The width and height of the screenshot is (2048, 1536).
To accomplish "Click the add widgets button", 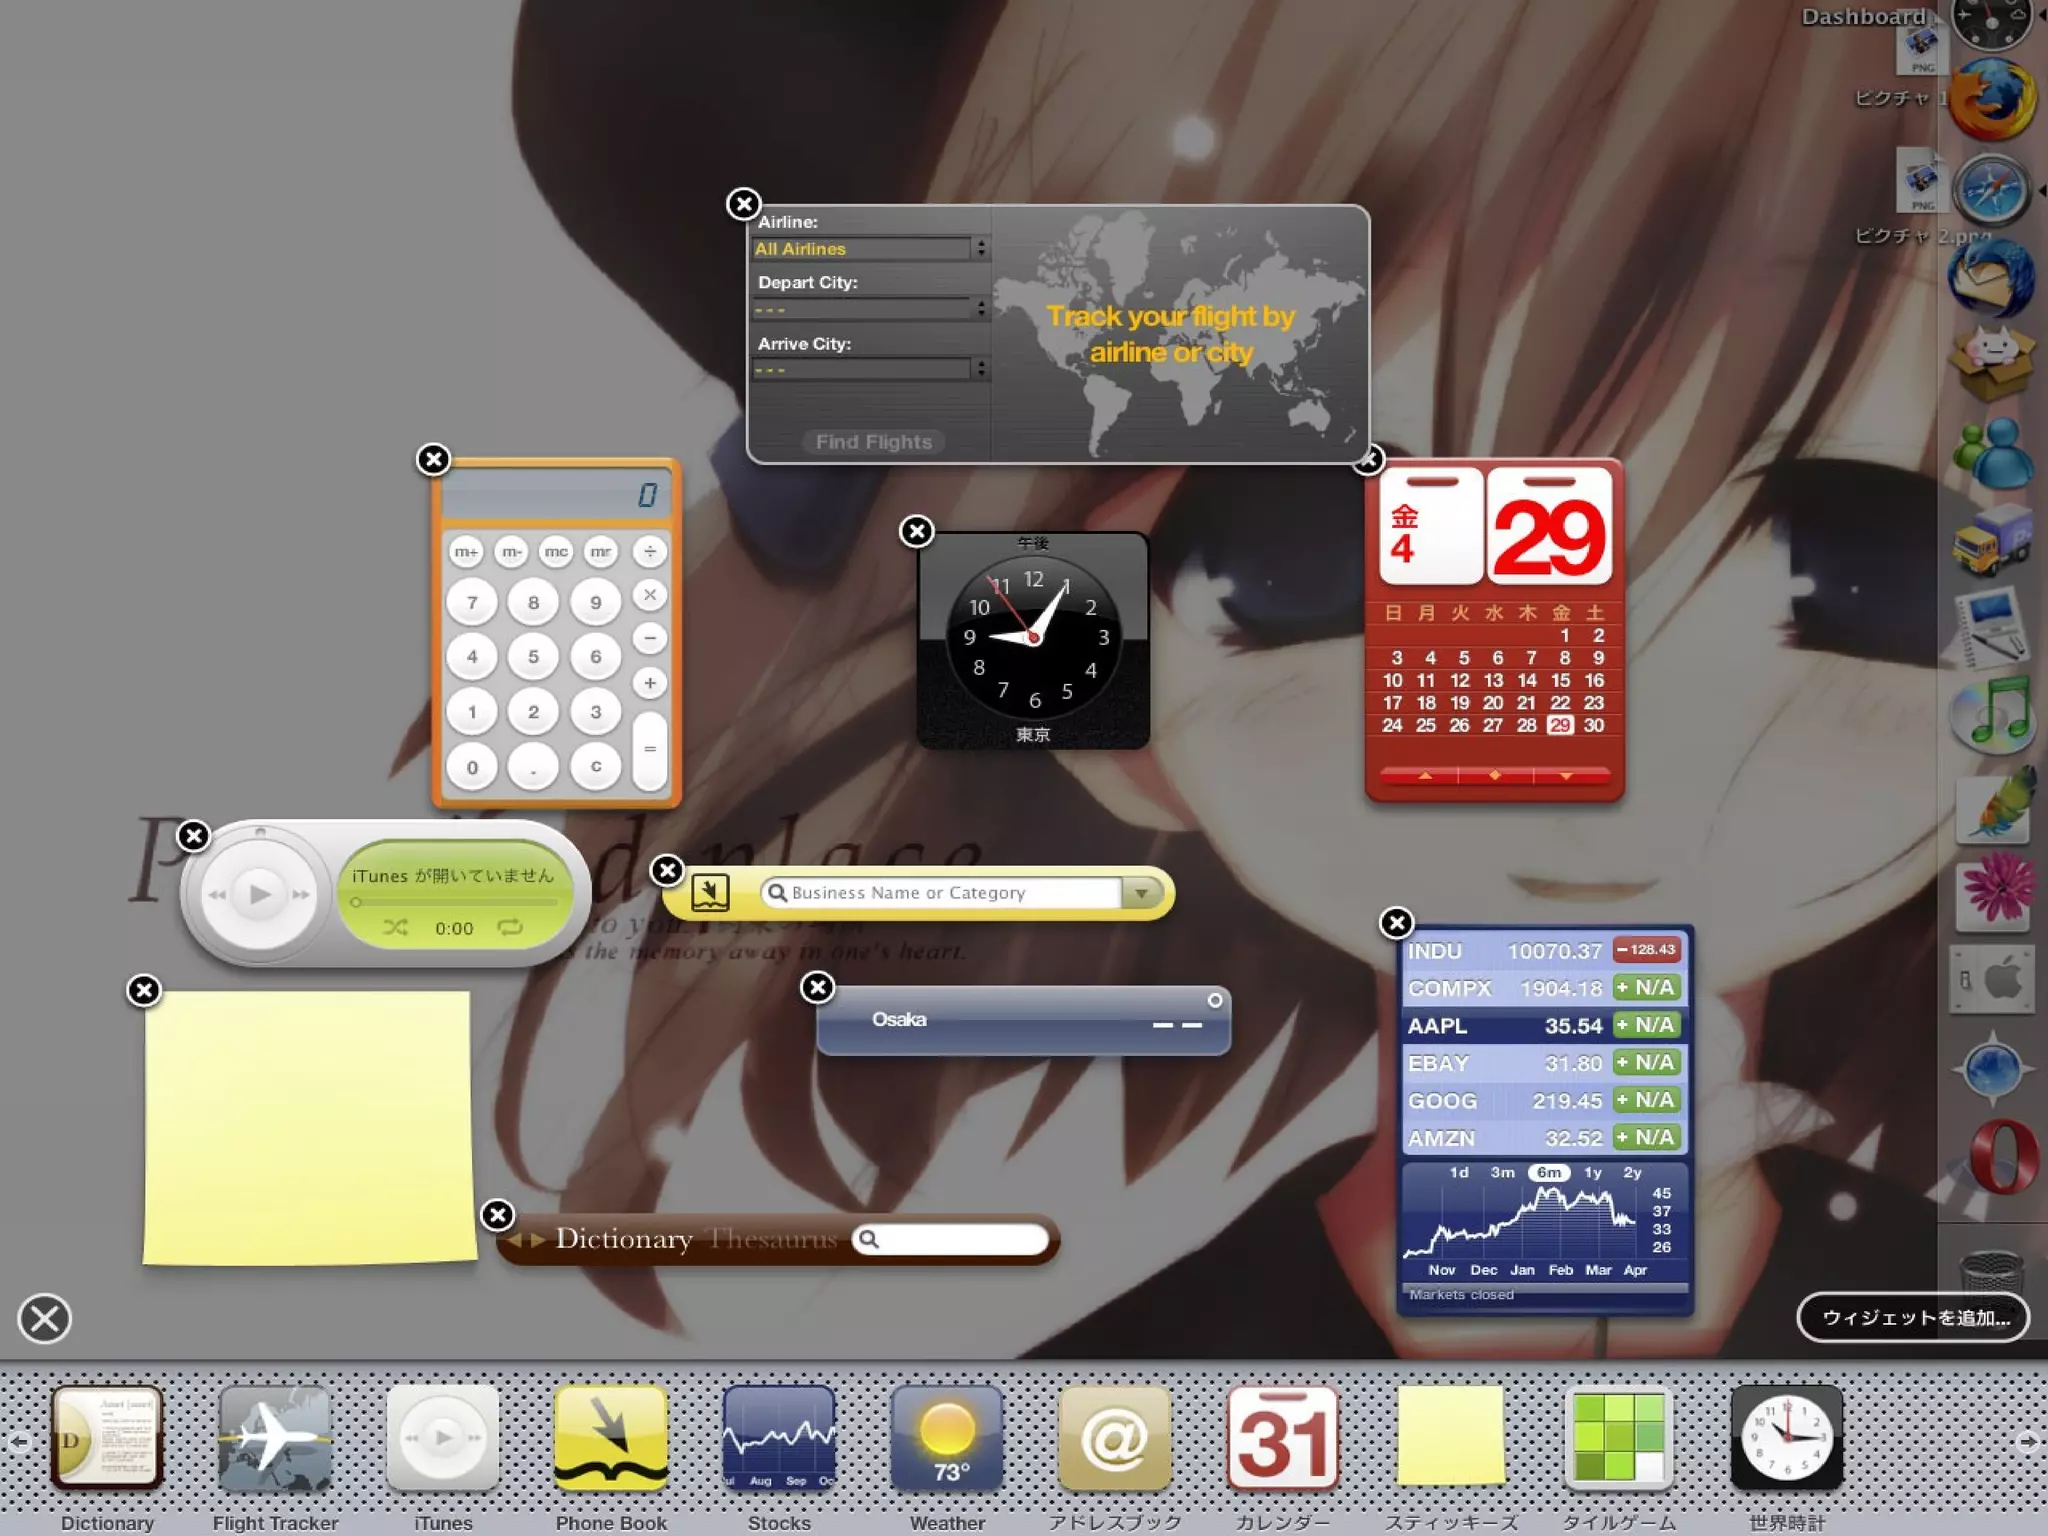I will [1913, 1318].
